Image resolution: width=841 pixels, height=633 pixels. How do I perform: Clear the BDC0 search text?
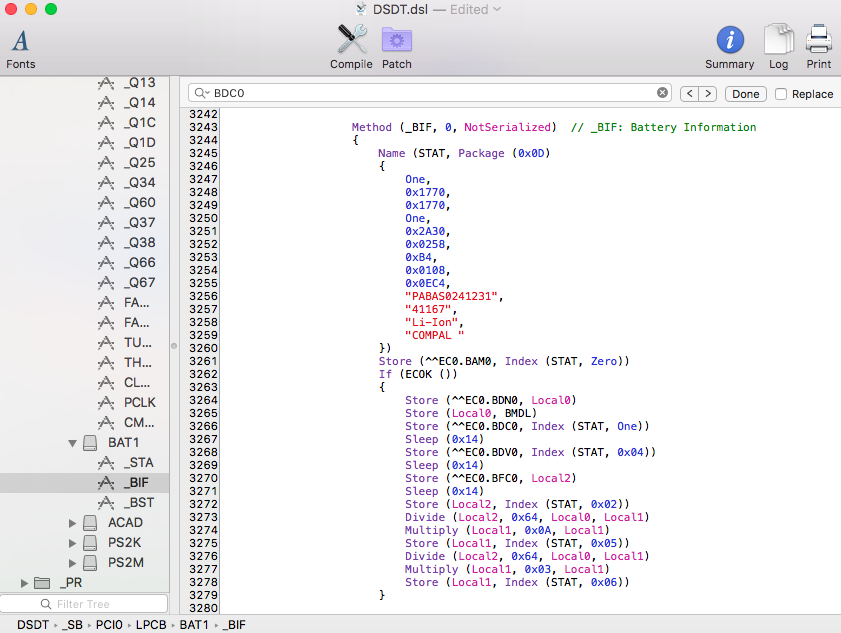point(662,93)
